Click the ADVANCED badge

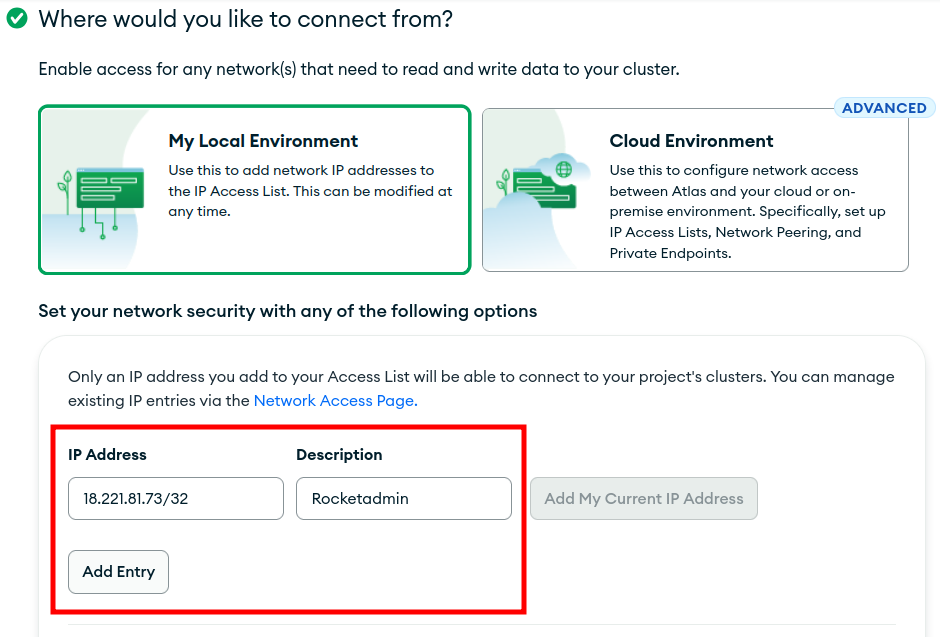pos(883,108)
